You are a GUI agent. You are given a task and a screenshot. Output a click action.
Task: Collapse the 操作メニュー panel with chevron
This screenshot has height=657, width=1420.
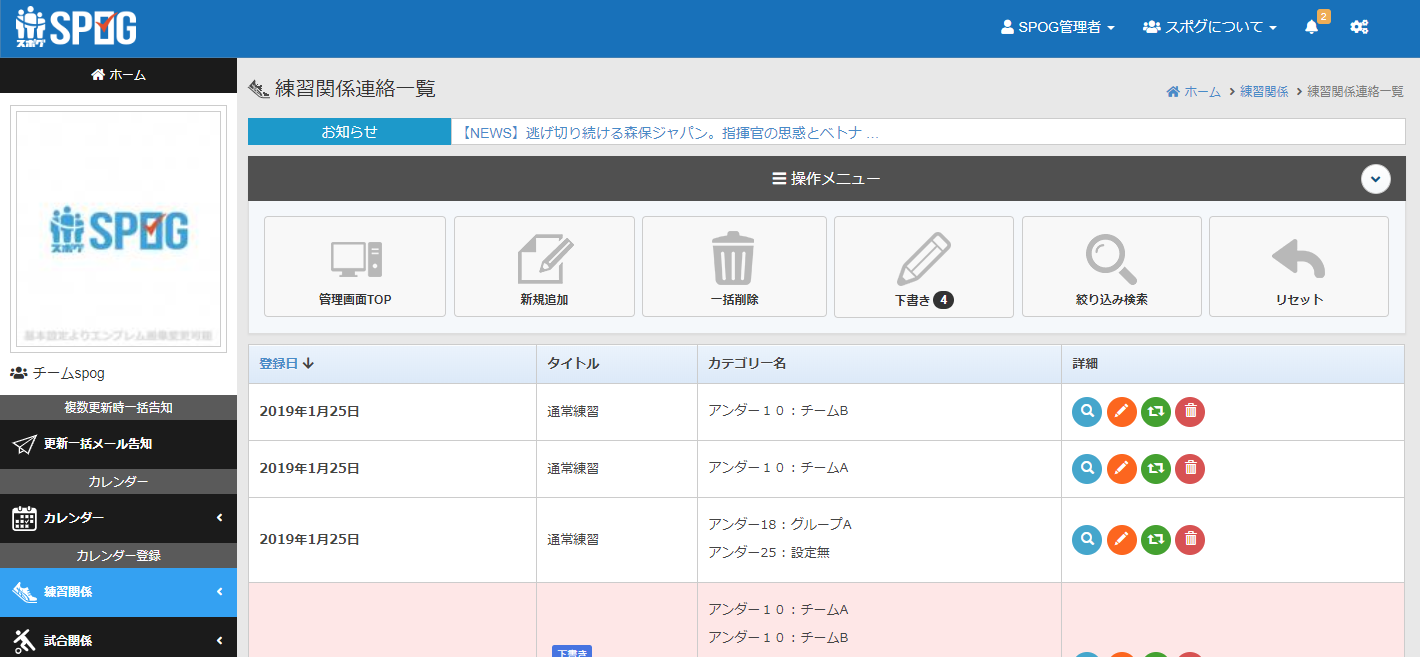click(x=1376, y=179)
